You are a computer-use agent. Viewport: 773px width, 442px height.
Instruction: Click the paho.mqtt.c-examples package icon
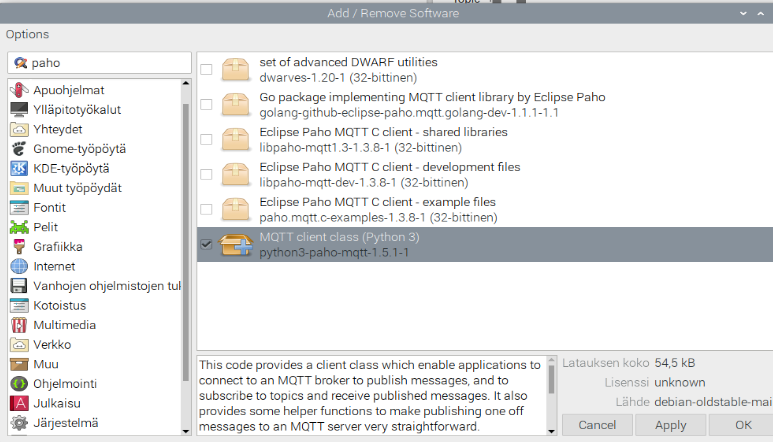click(235, 209)
